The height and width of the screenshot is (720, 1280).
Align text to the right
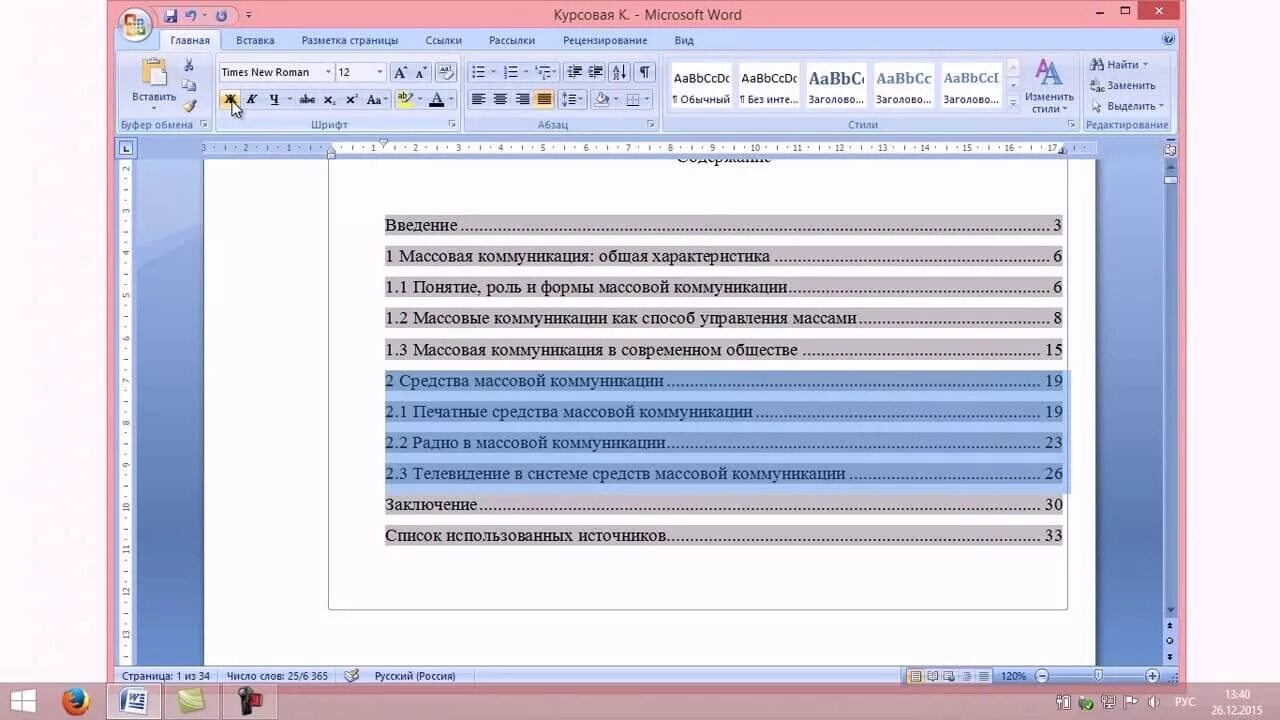pos(522,99)
